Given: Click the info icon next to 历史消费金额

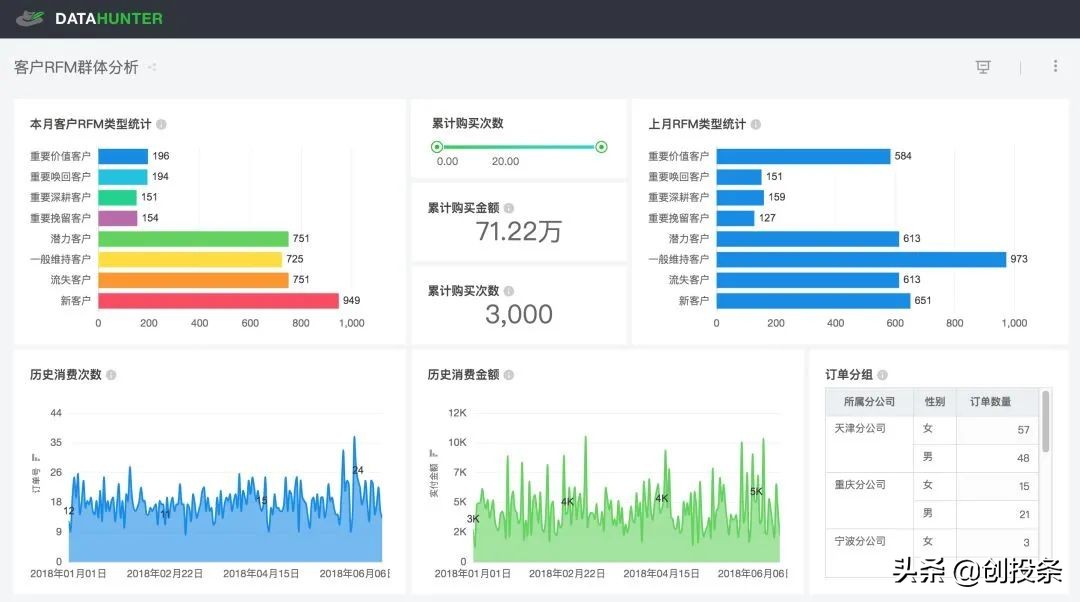Looking at the screenshot, I should pos(507,374).
